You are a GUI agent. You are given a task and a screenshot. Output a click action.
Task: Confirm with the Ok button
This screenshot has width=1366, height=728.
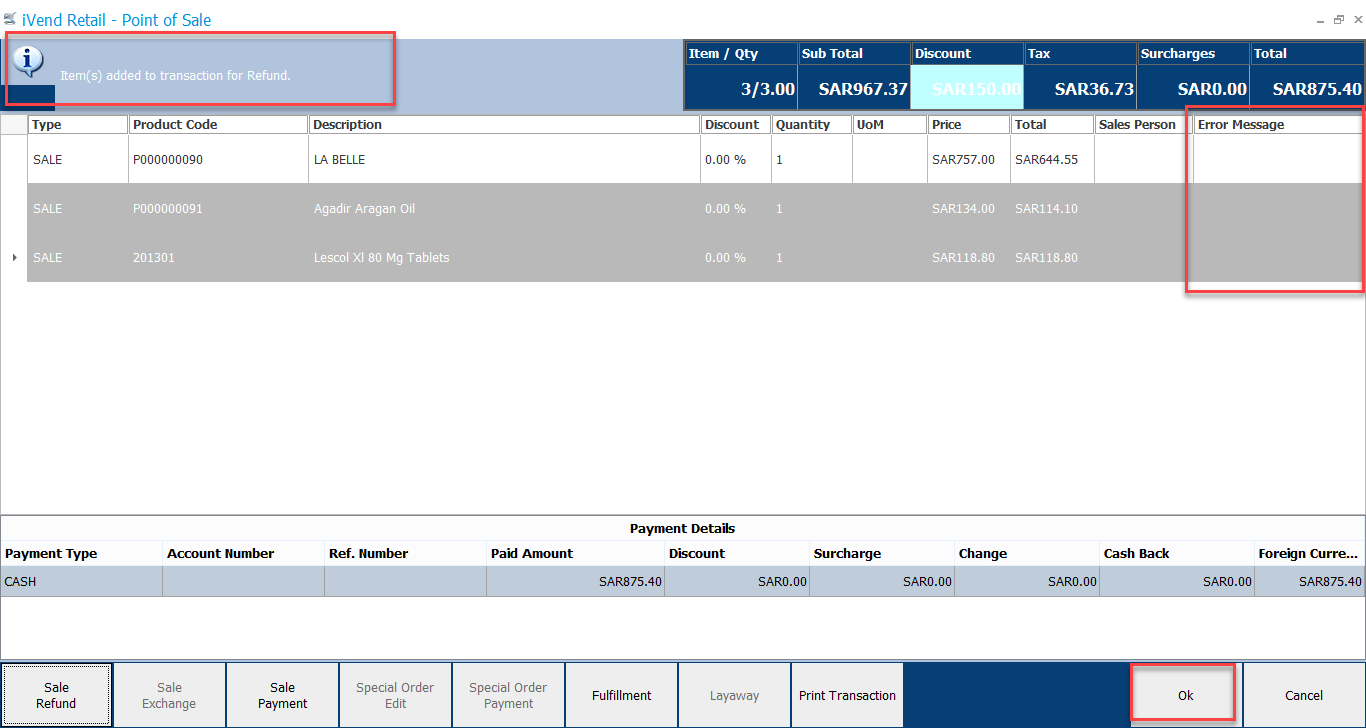[x=1185, y=695]
